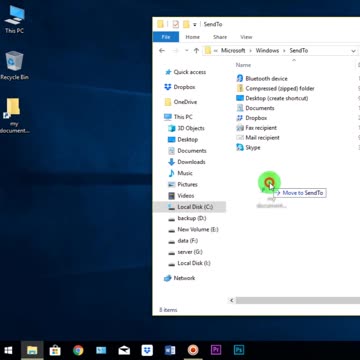
Task: Switch to the View ribbon tab
Action: pos(246,37)
